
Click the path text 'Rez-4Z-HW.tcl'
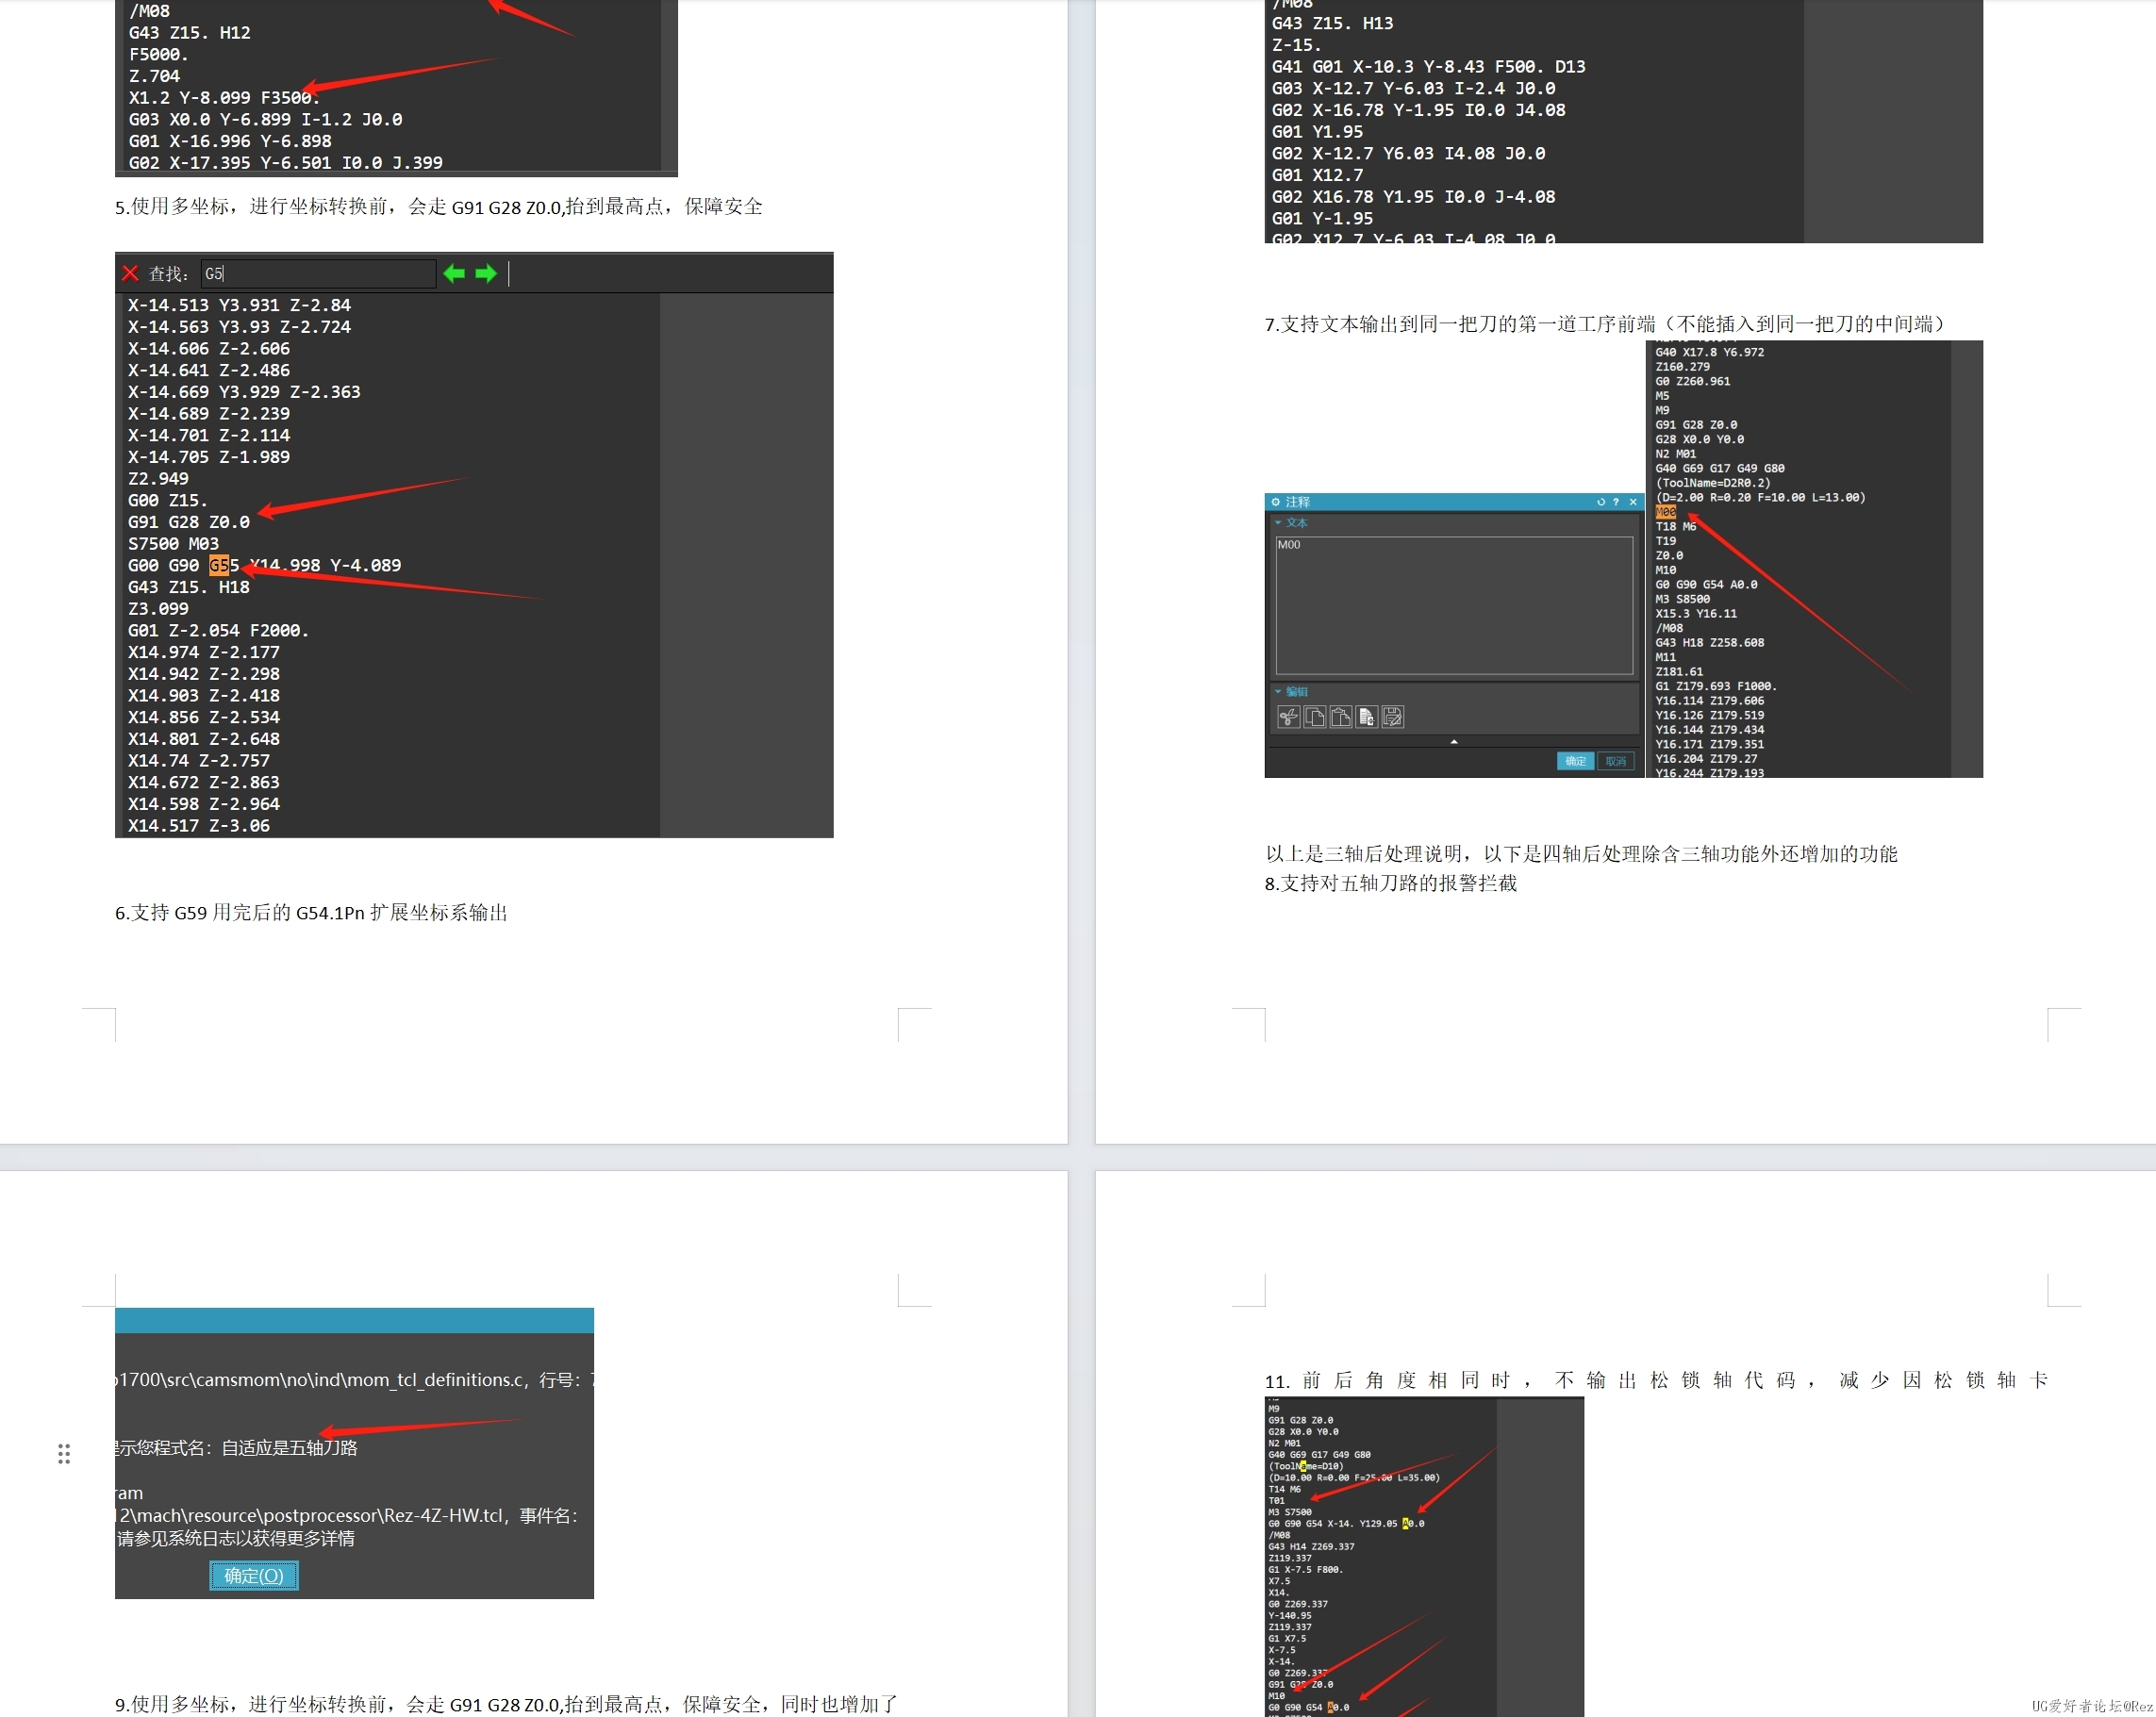(443, 1516)
